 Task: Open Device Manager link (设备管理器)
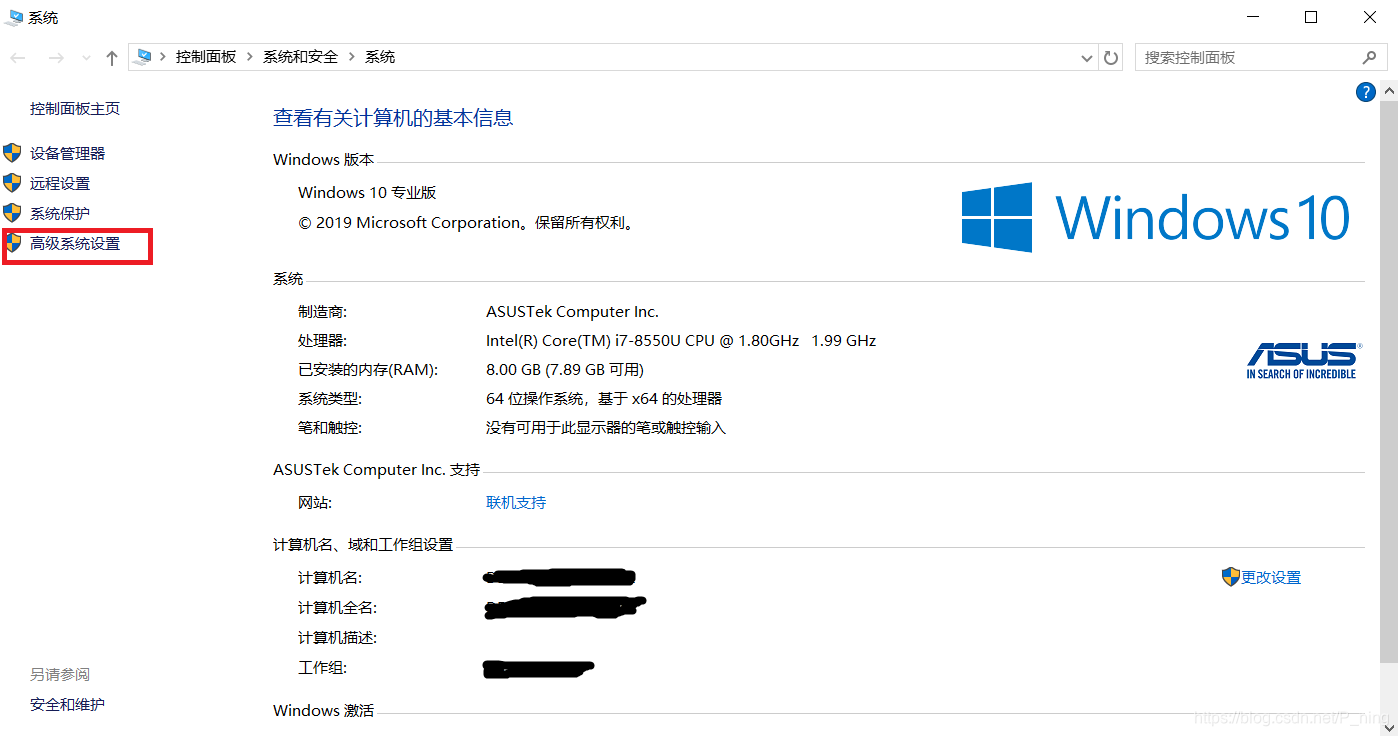[67, 153]
